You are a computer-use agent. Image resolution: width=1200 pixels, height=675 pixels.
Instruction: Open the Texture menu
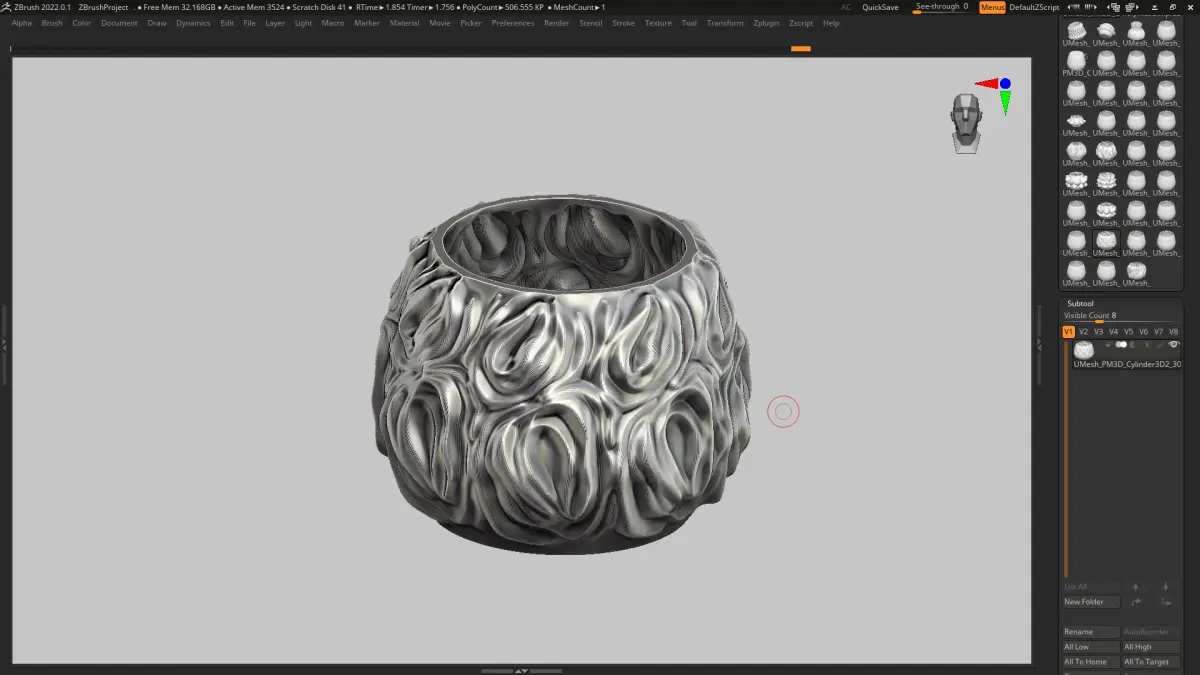point(658,23)
